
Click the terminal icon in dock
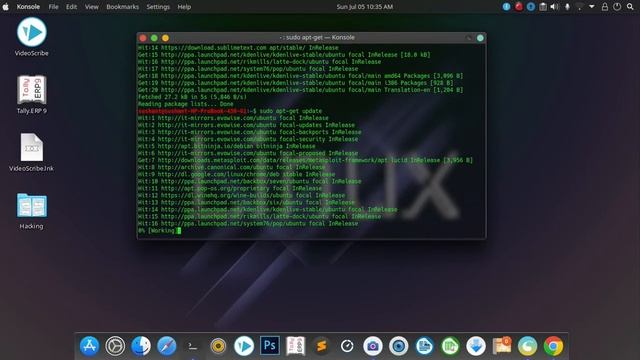tap(192, 346)
